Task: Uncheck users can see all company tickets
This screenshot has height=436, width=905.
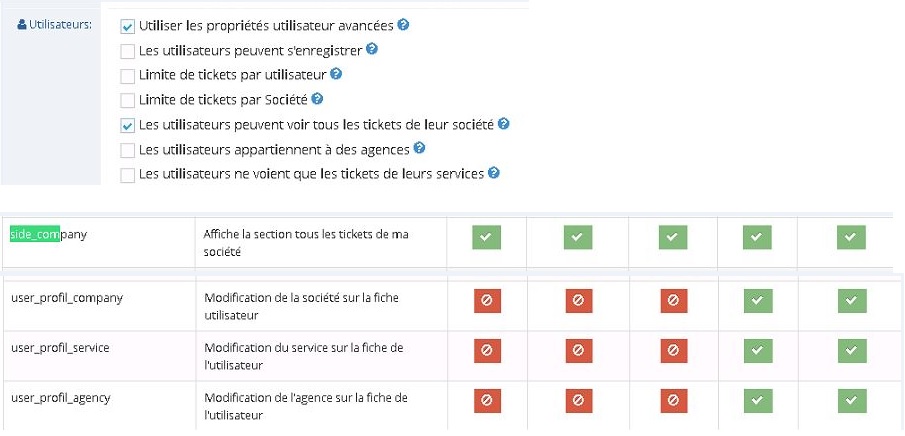Action: (x=127, y=125)
